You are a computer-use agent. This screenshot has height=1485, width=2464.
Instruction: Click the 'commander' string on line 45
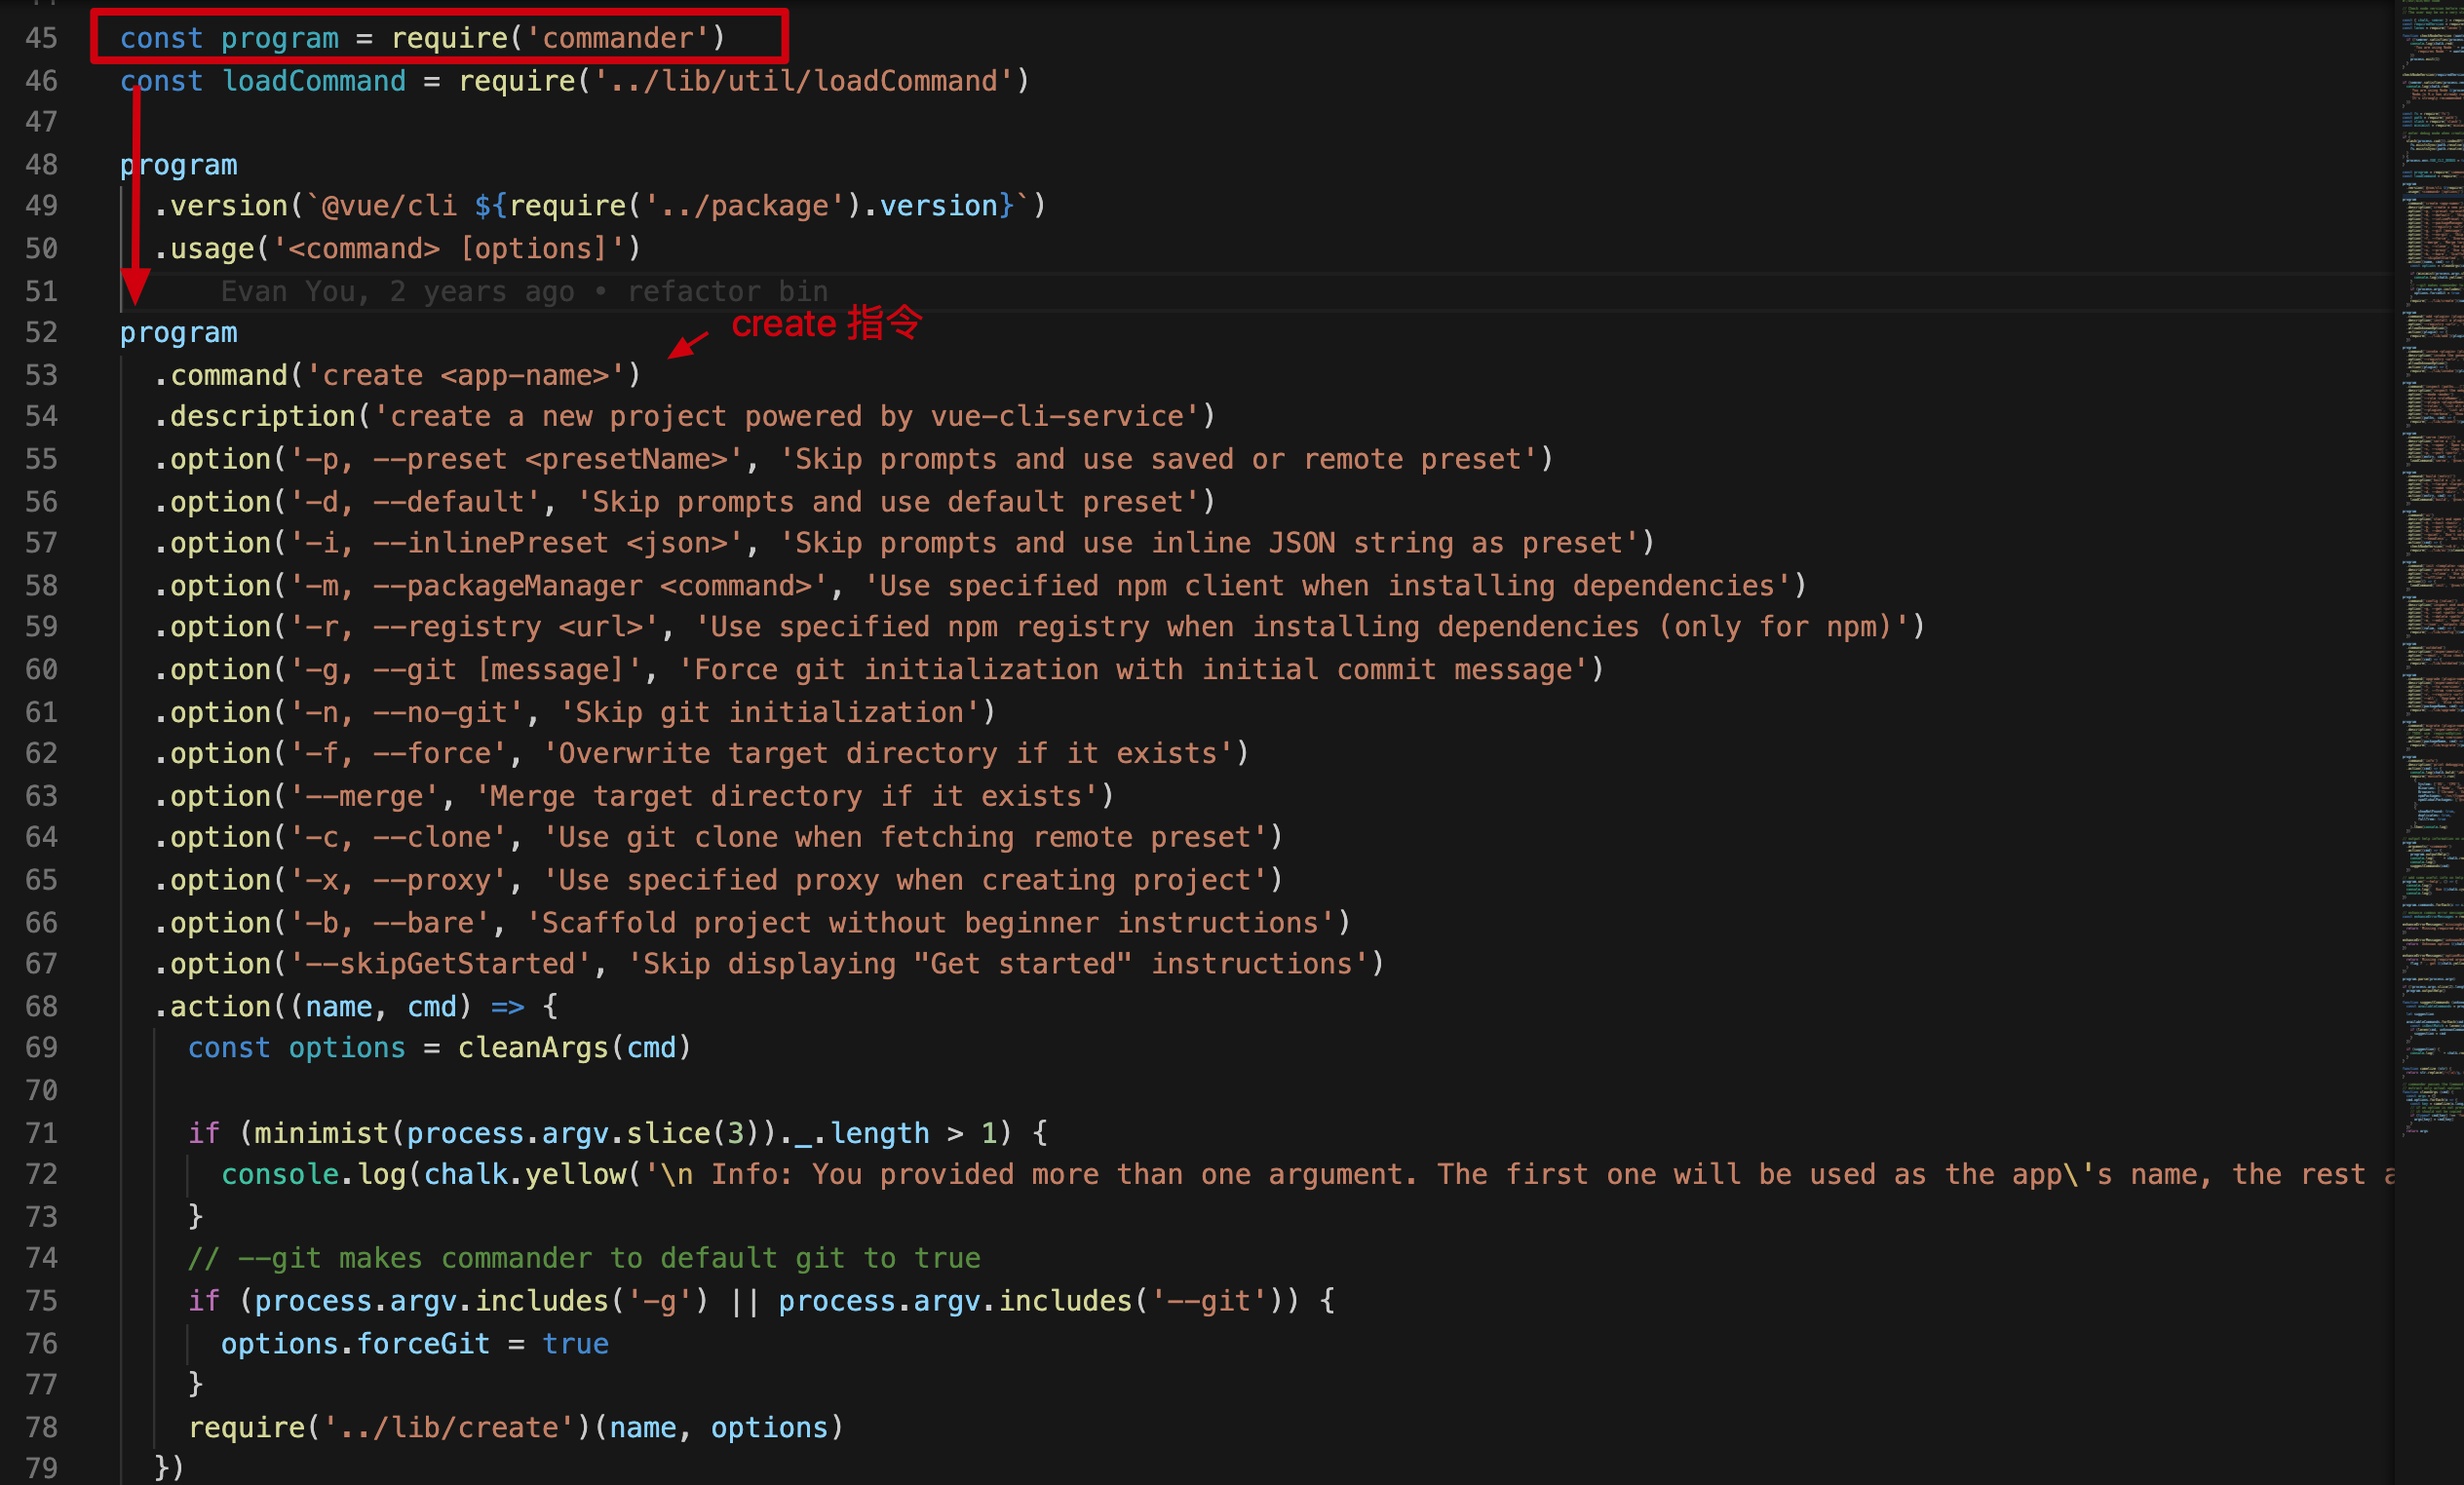(617, 38)
